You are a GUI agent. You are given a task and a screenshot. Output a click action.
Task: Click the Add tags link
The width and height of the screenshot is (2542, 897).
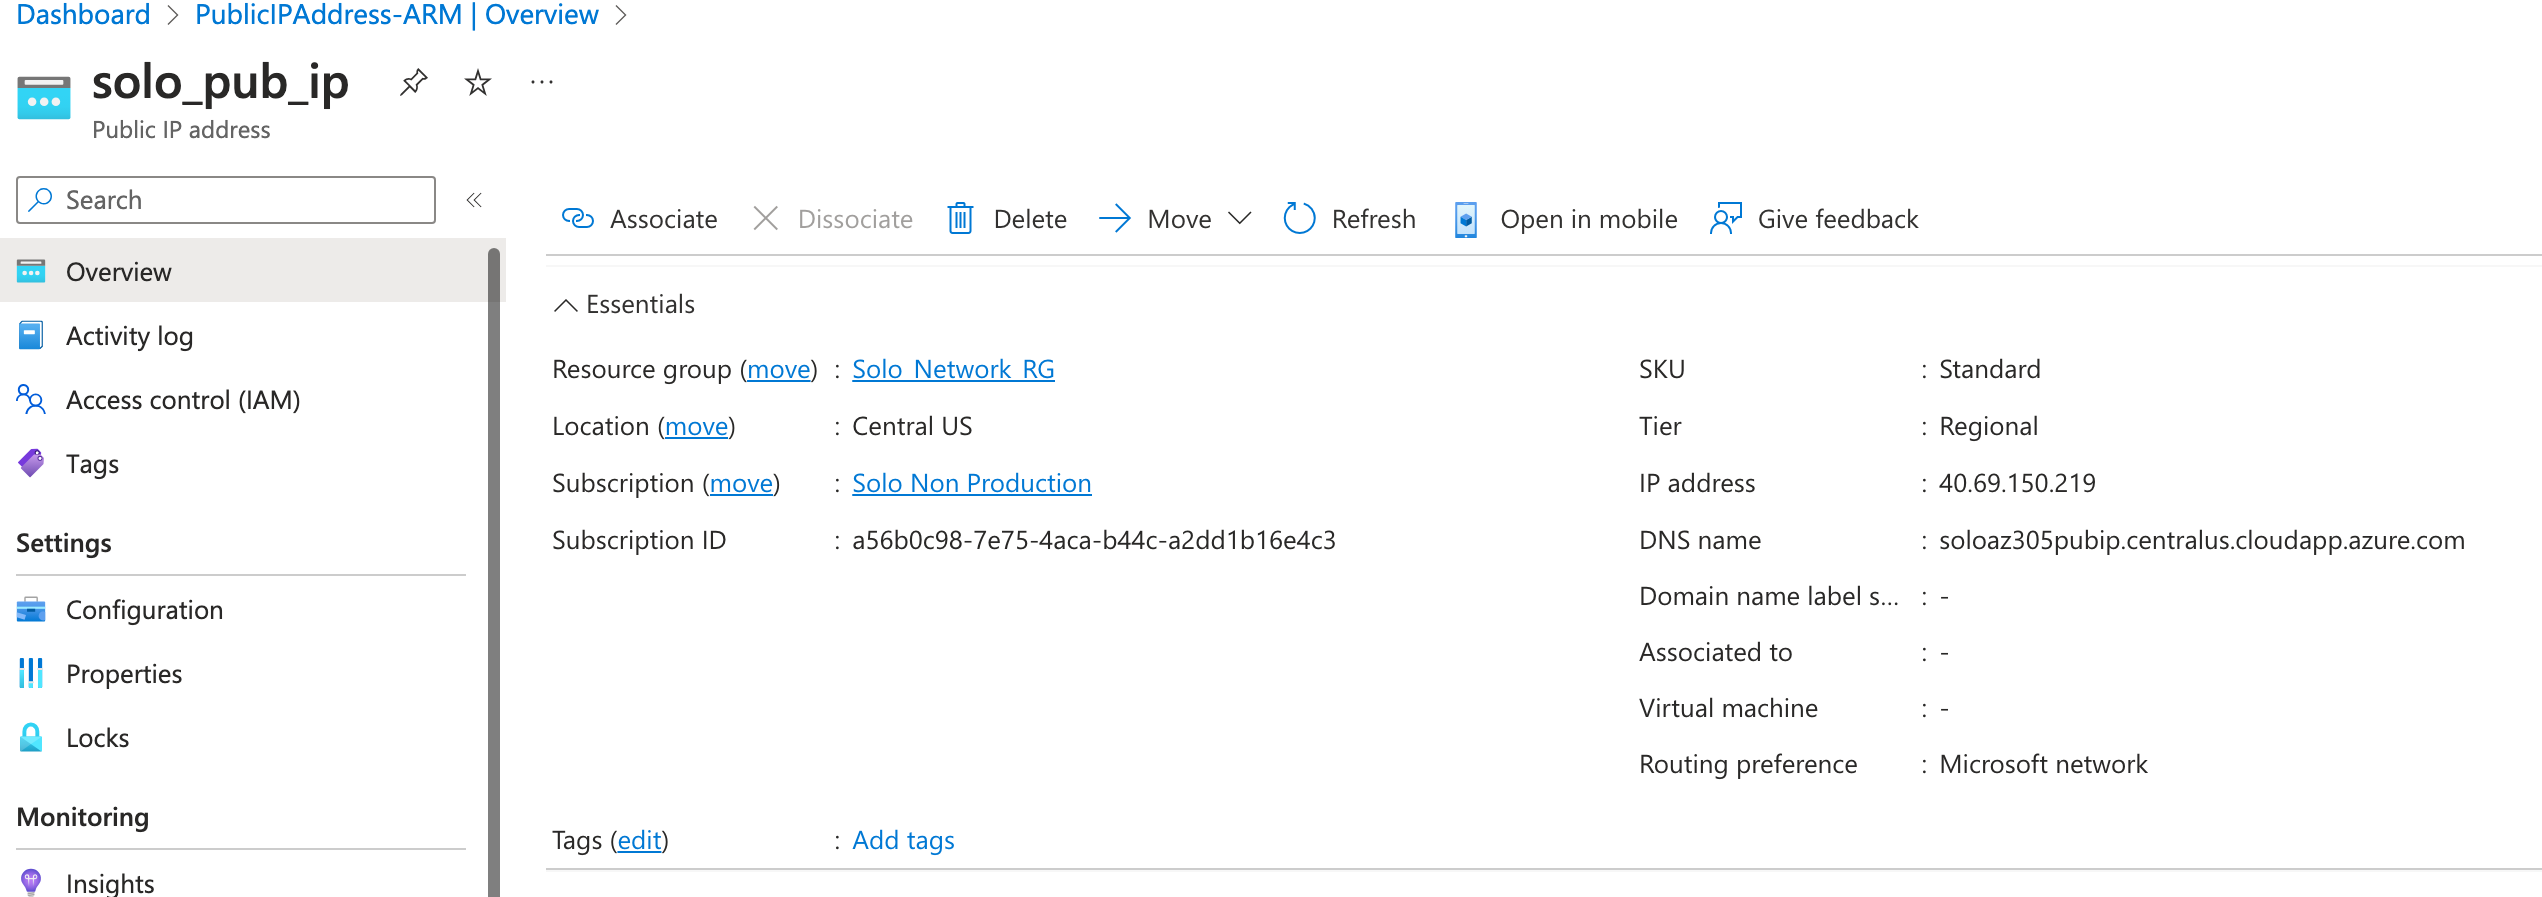[x=903, y=840]
